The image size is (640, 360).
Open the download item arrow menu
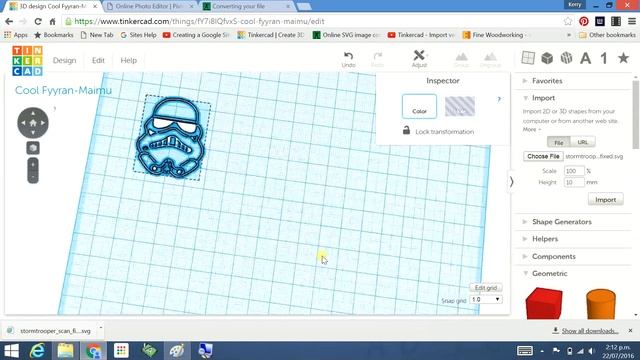101,328
